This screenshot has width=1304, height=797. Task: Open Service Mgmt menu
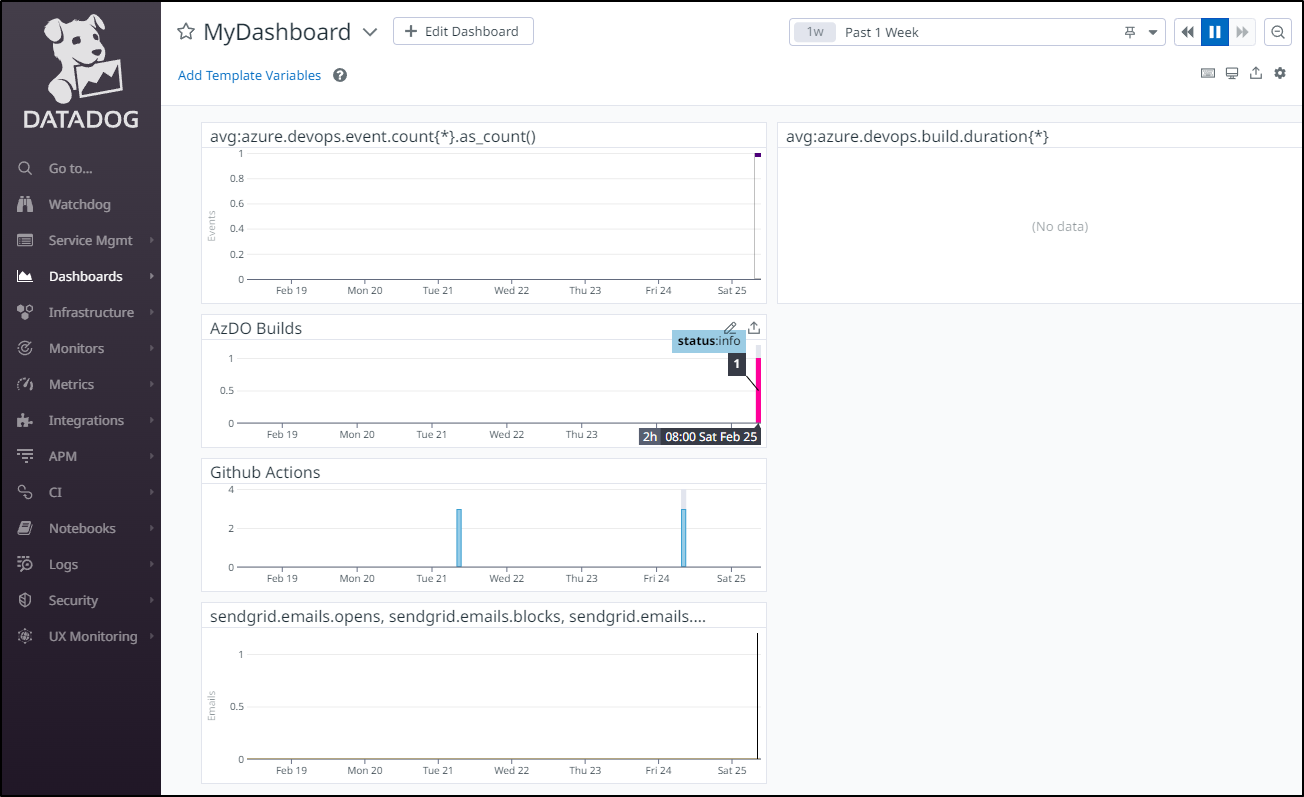[x=80, y=240]
